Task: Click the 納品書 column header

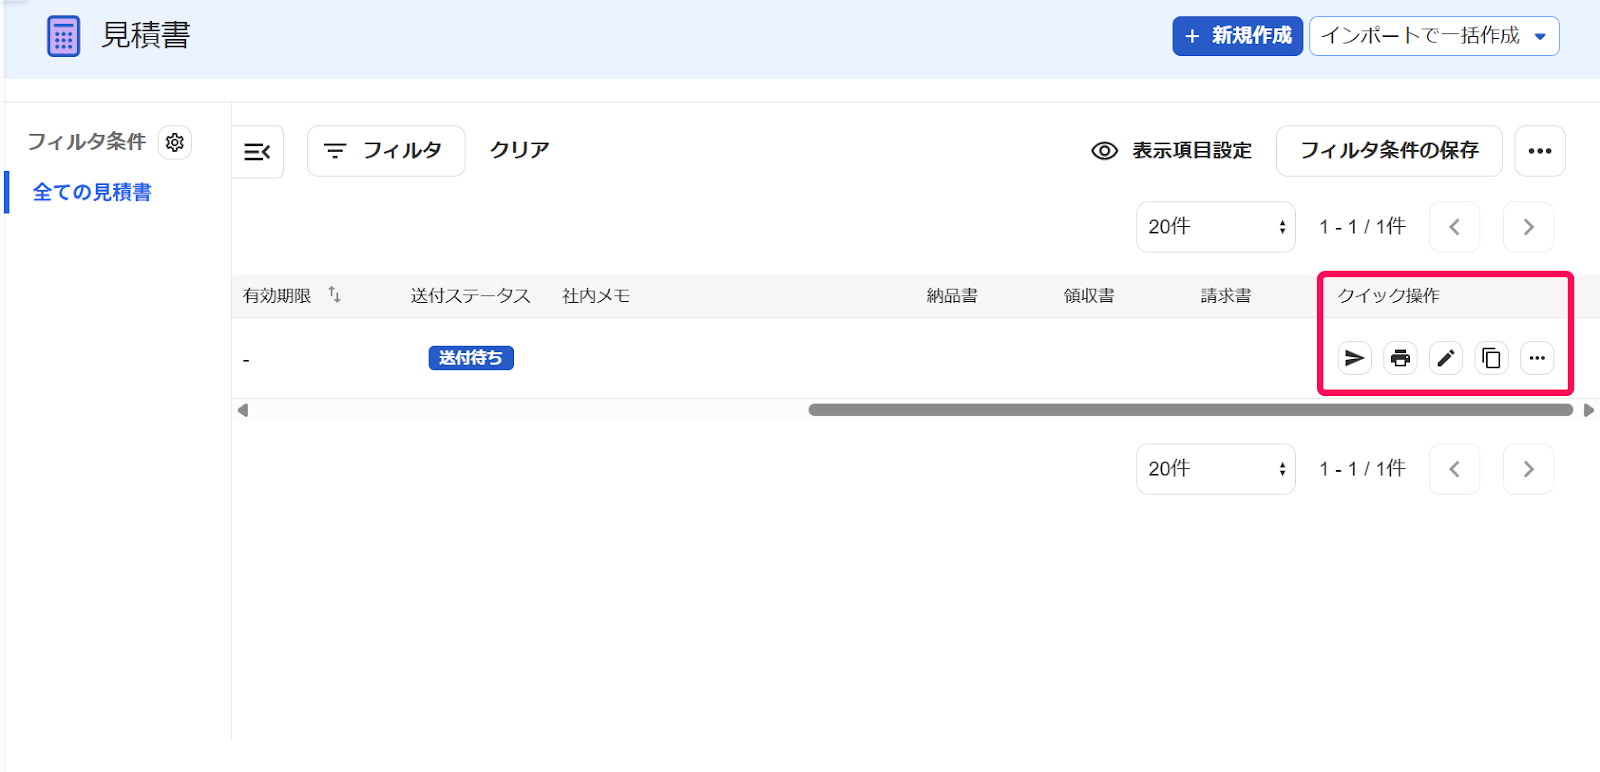Action: (952, 296)
